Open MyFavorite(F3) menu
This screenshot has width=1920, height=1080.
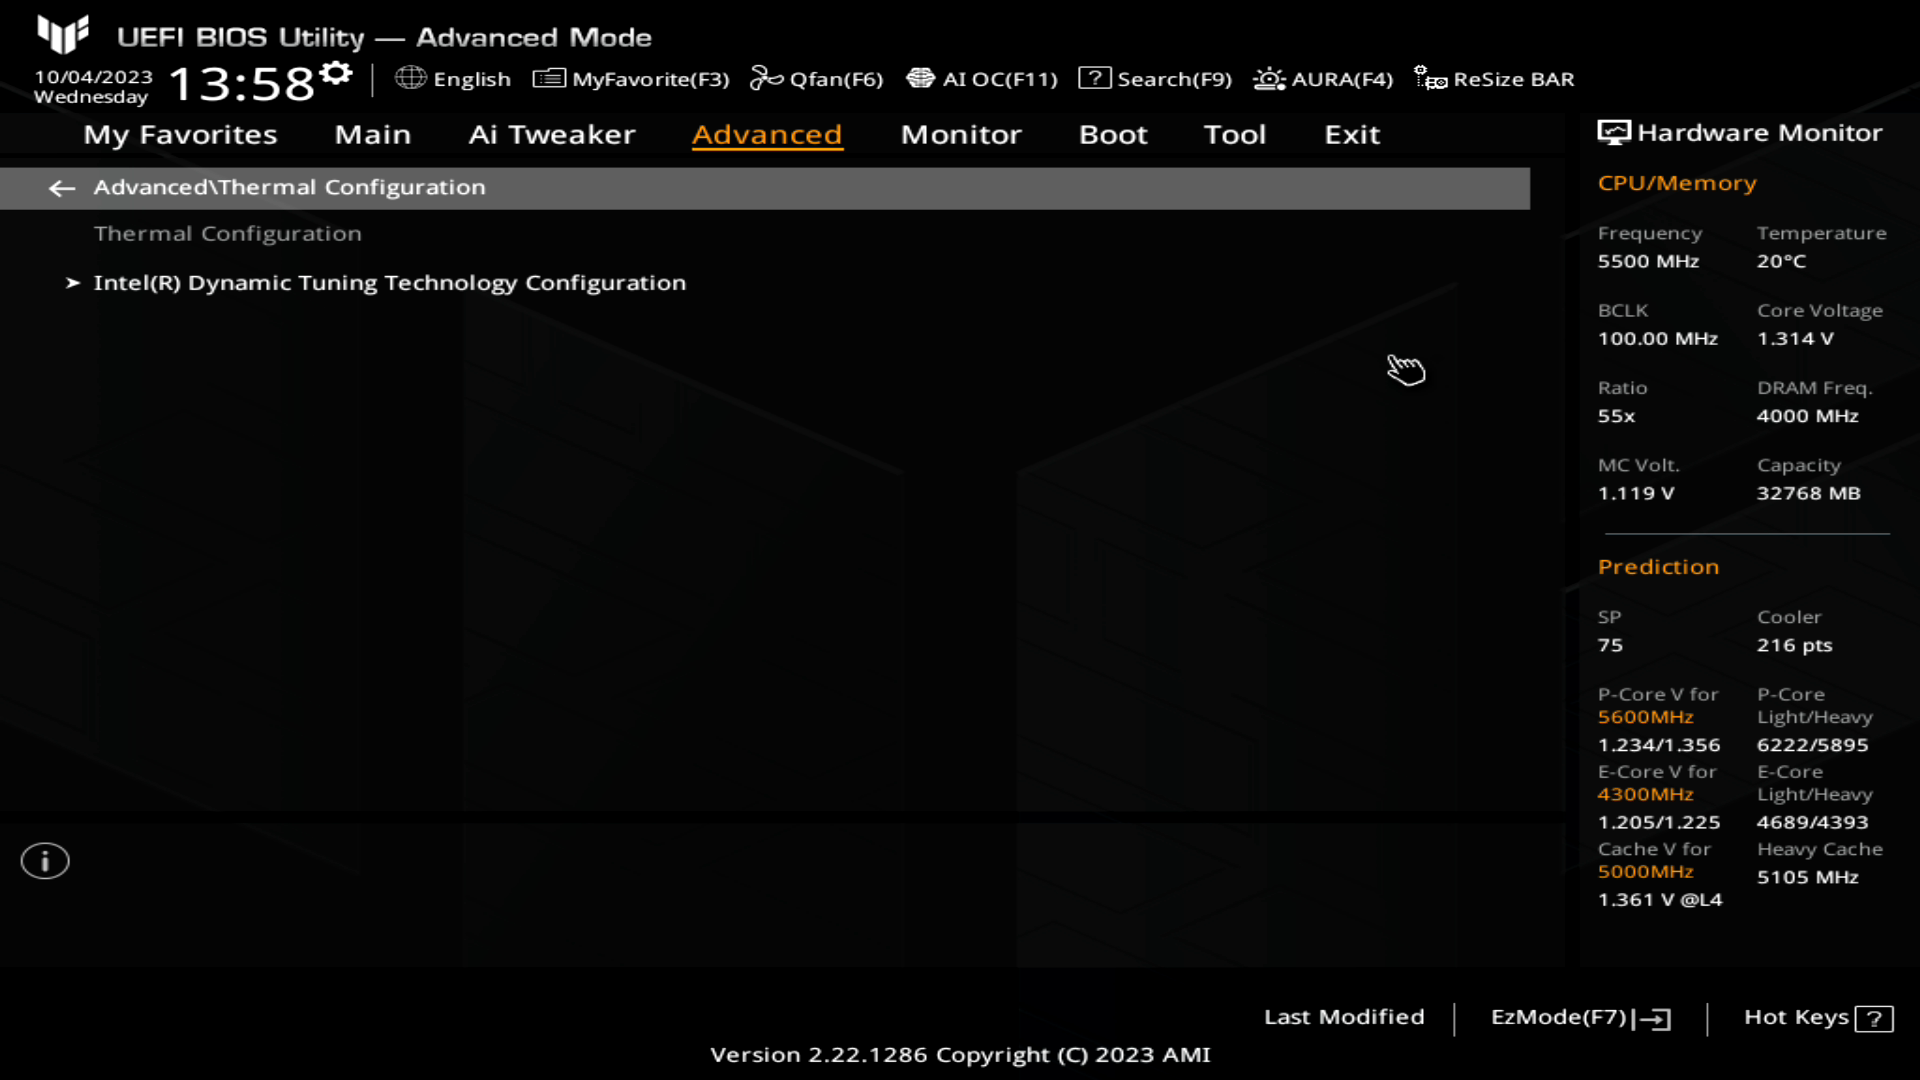click(650, 79)
